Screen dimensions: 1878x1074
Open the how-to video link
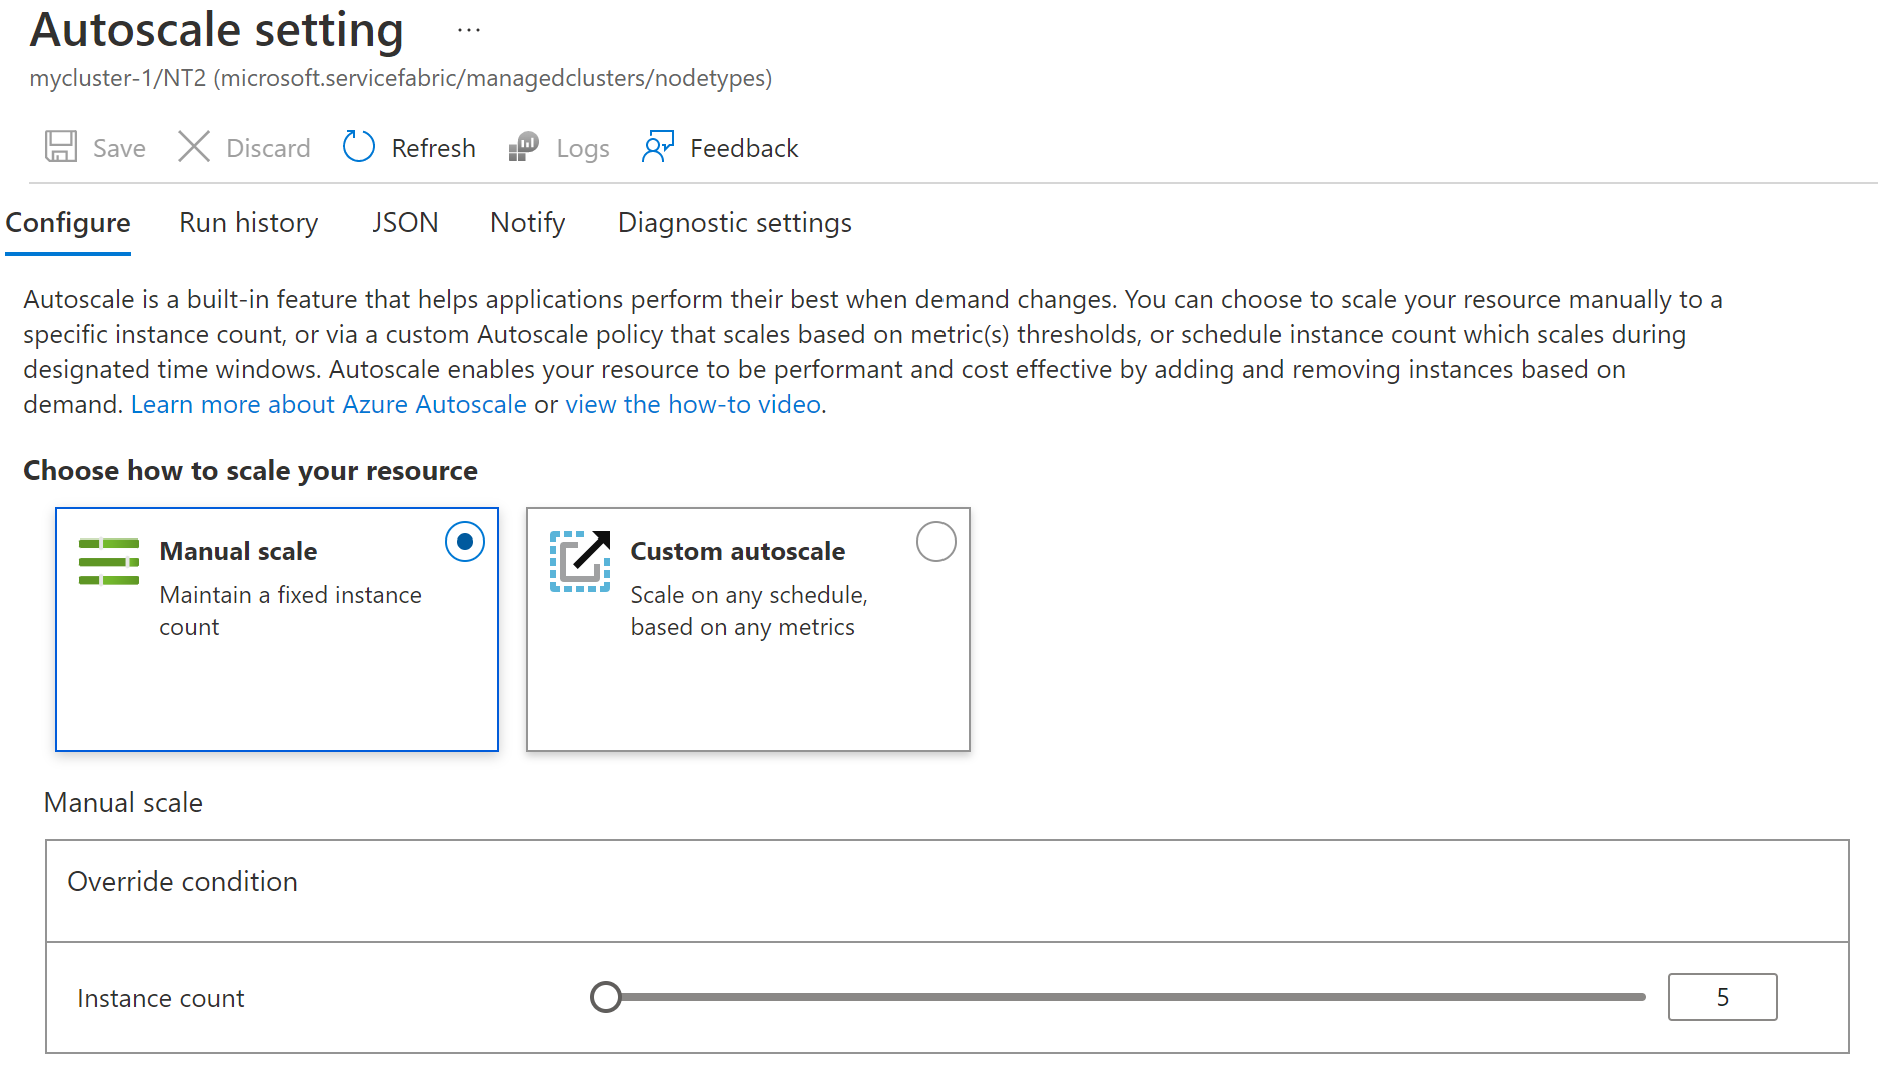(691, 403)
